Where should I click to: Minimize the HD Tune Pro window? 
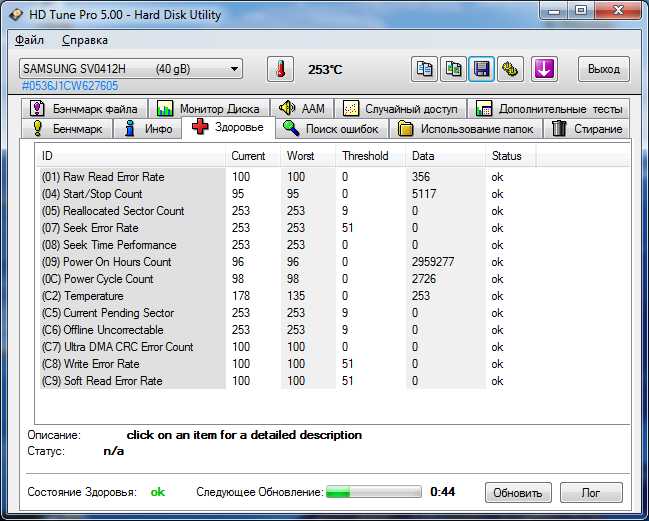click(x=553, y=11)
